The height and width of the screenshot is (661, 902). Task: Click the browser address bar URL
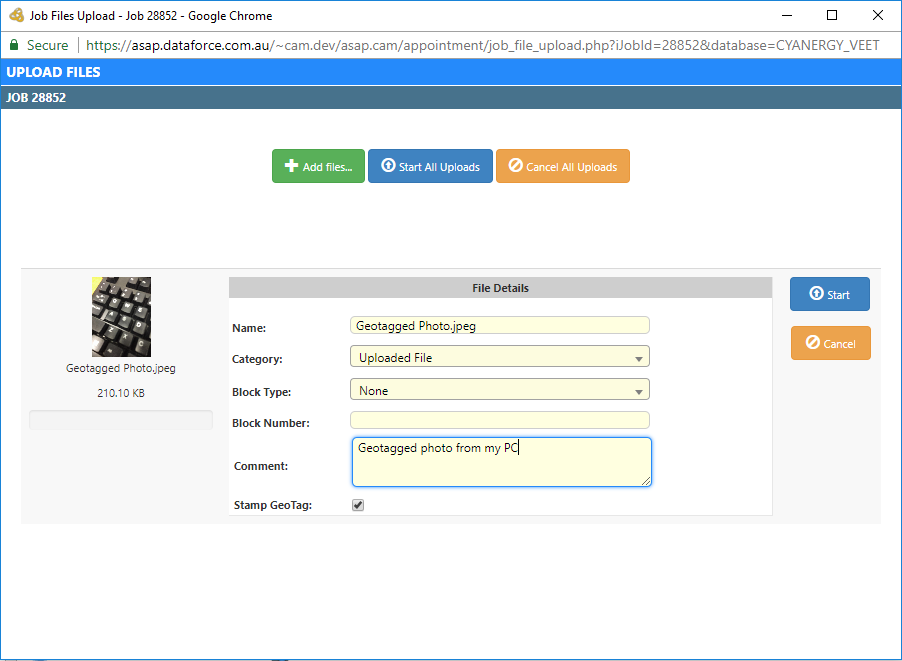point(480,45)
